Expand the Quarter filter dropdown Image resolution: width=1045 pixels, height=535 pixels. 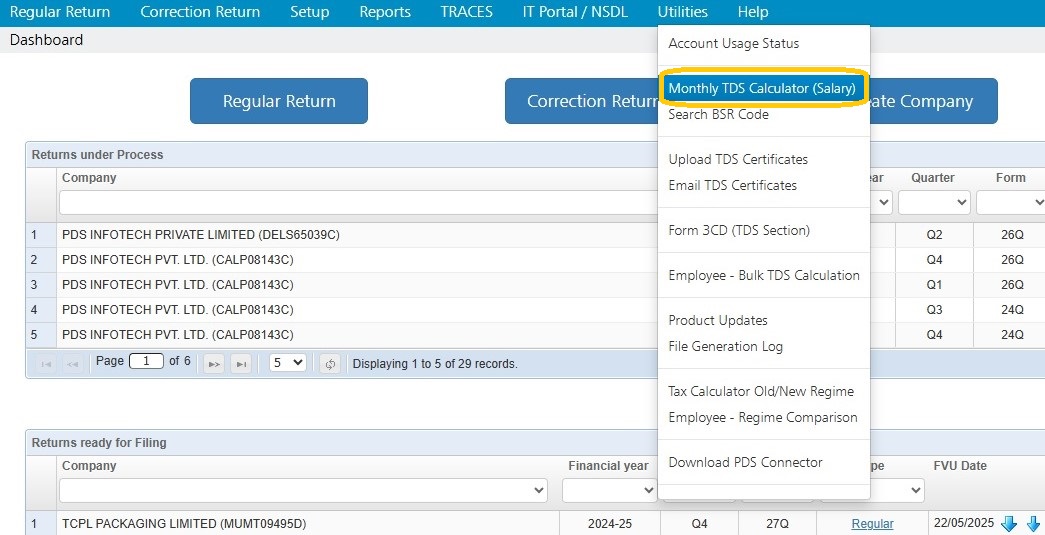pos(933,203)
